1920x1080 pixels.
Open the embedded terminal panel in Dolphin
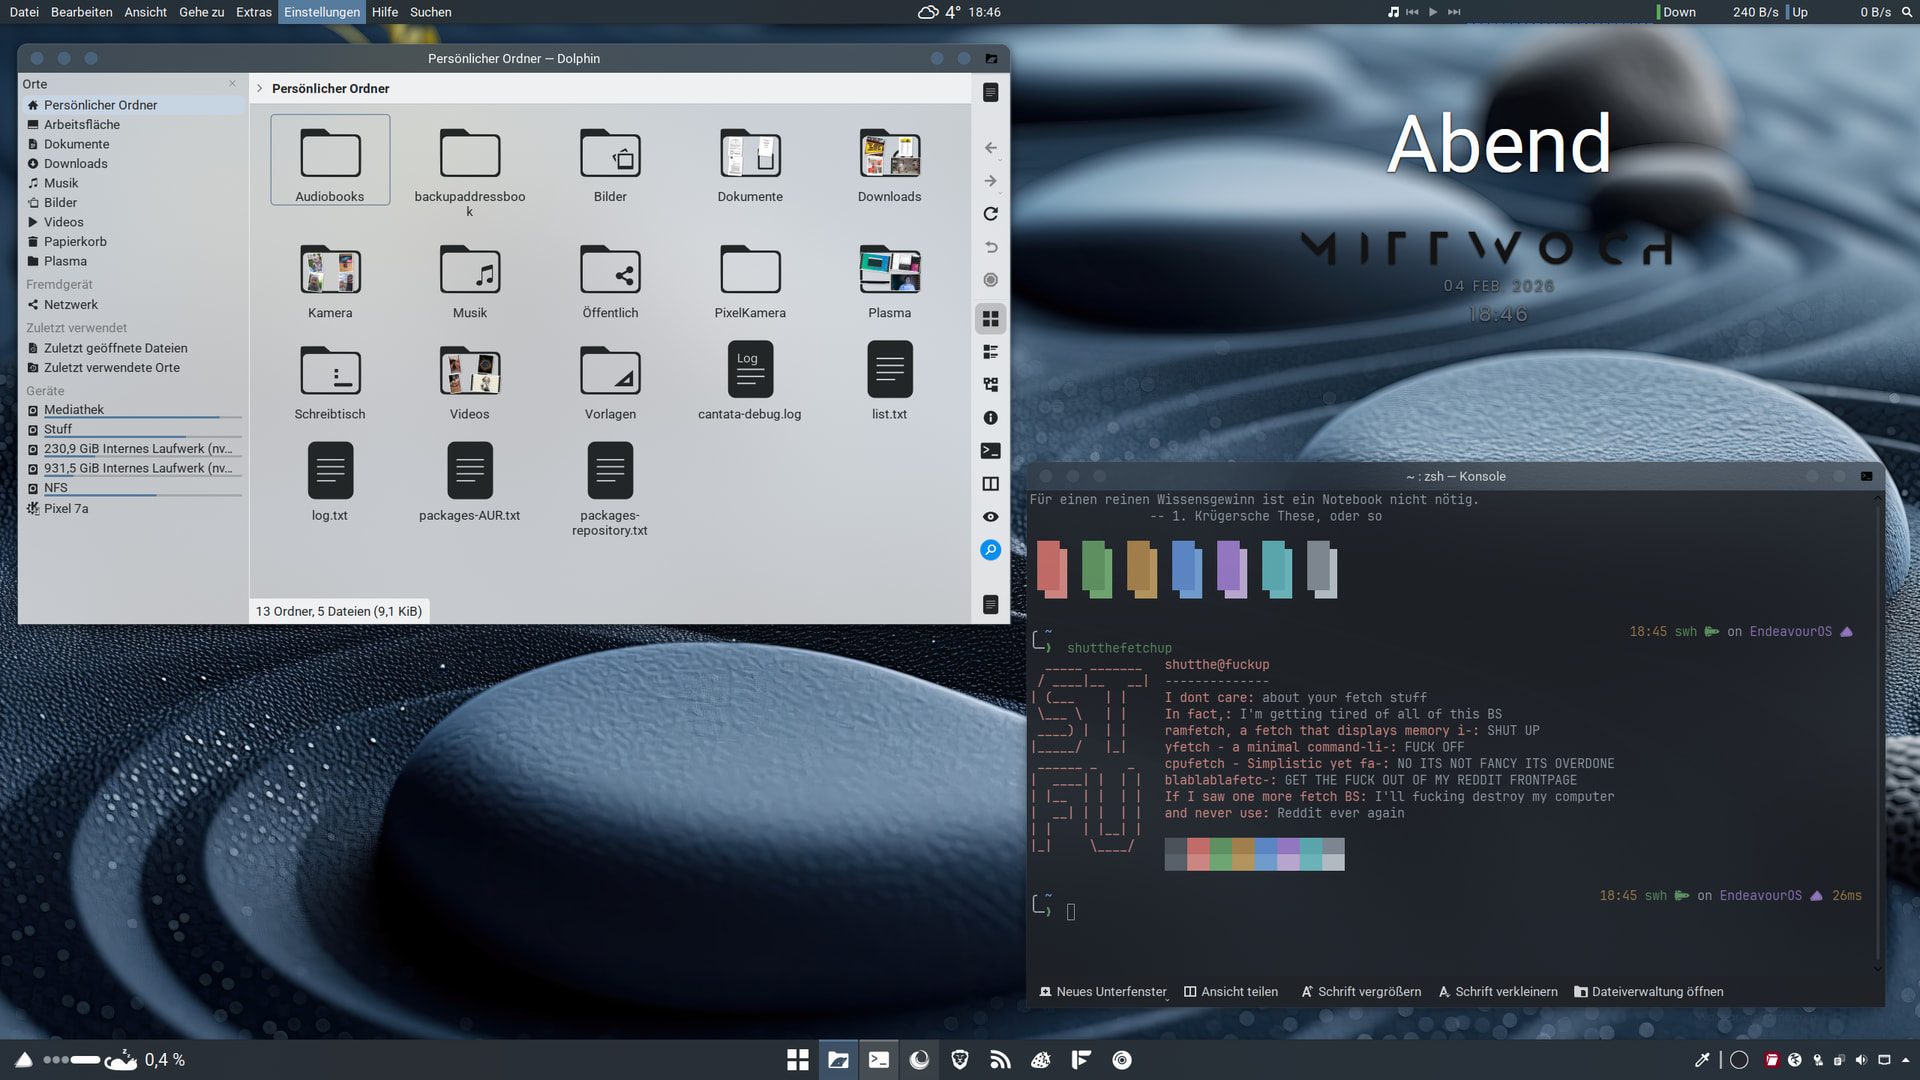point(990,451)
